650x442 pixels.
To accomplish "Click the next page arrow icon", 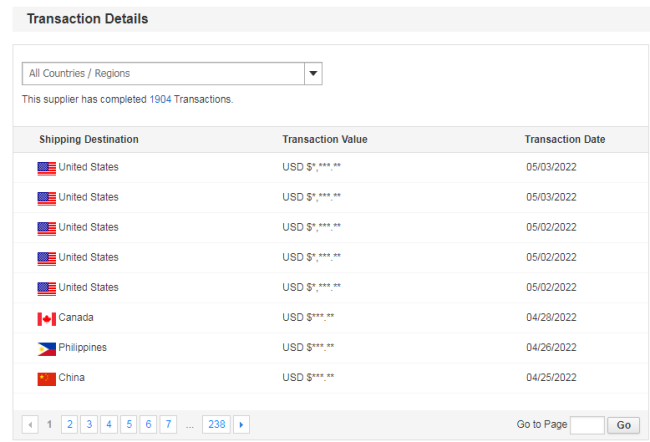I will [x=241, y=425].
